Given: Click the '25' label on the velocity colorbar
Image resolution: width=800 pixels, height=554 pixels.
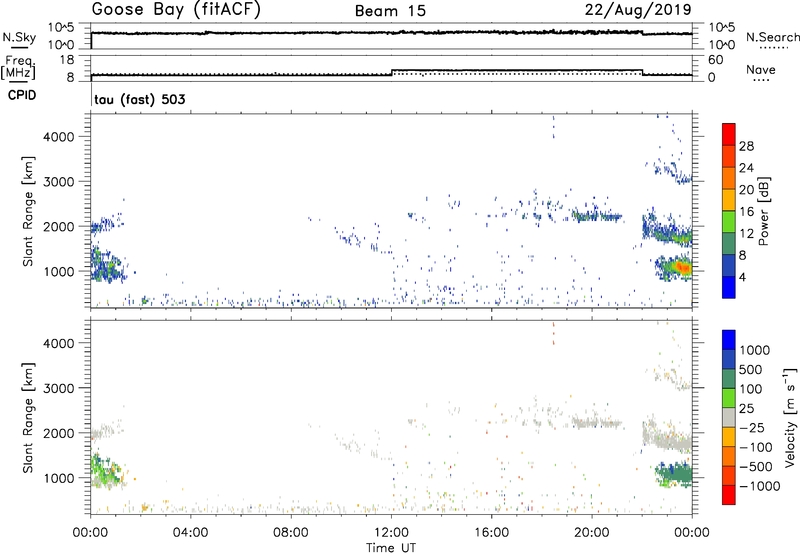Looking at the screenshot, I should 746,408.
